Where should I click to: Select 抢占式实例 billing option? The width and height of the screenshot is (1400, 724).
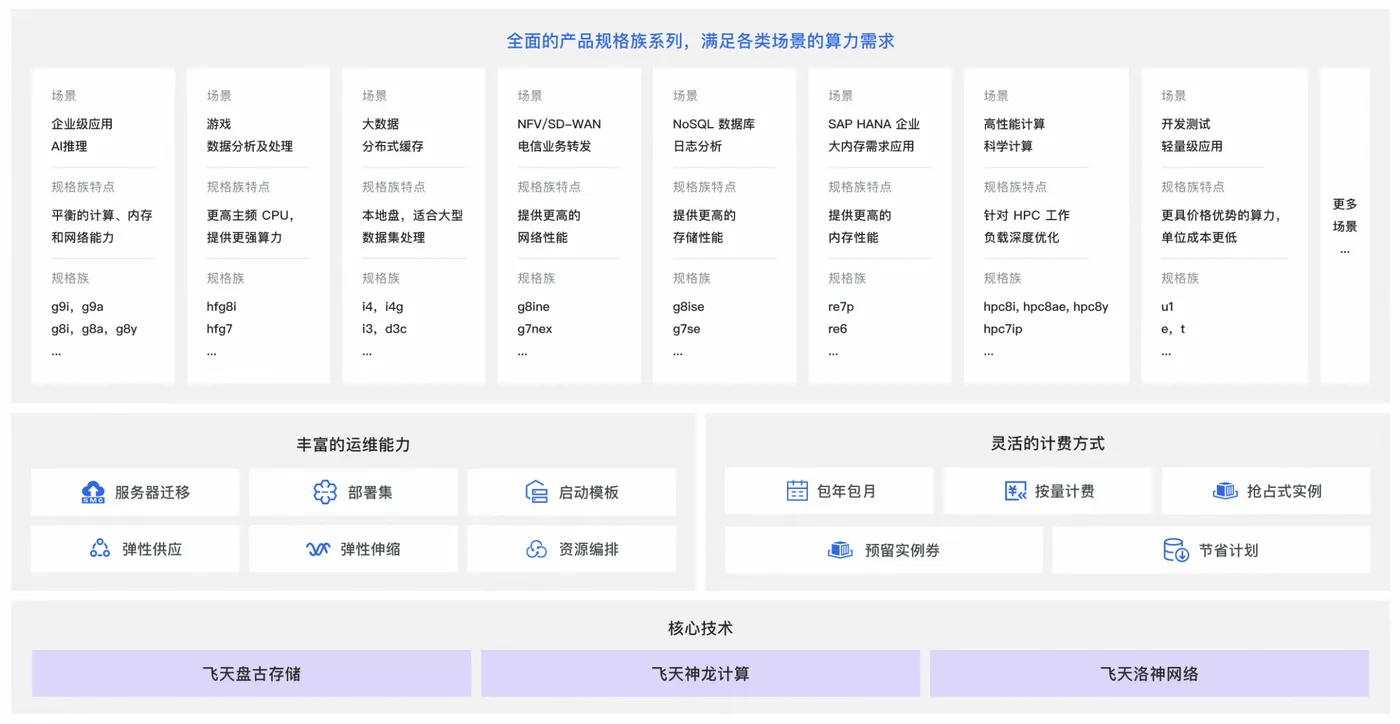(x=1266, y=491)
